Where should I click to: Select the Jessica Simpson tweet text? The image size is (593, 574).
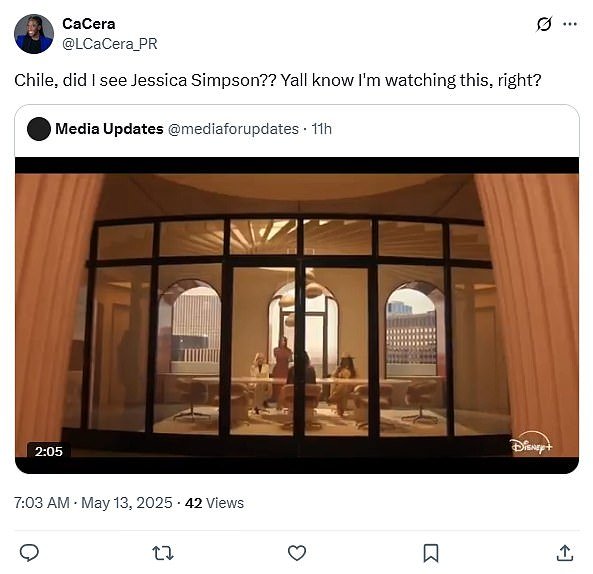point(278,81)
